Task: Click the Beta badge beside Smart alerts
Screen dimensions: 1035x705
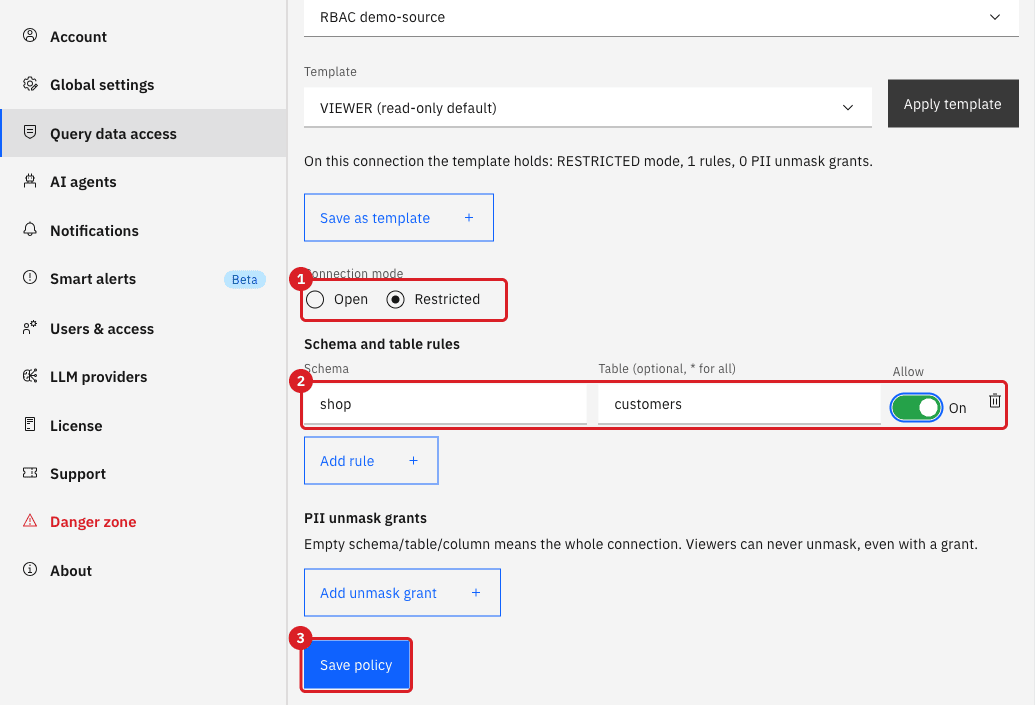Action: pyautogui.click(x=244, y=279)
